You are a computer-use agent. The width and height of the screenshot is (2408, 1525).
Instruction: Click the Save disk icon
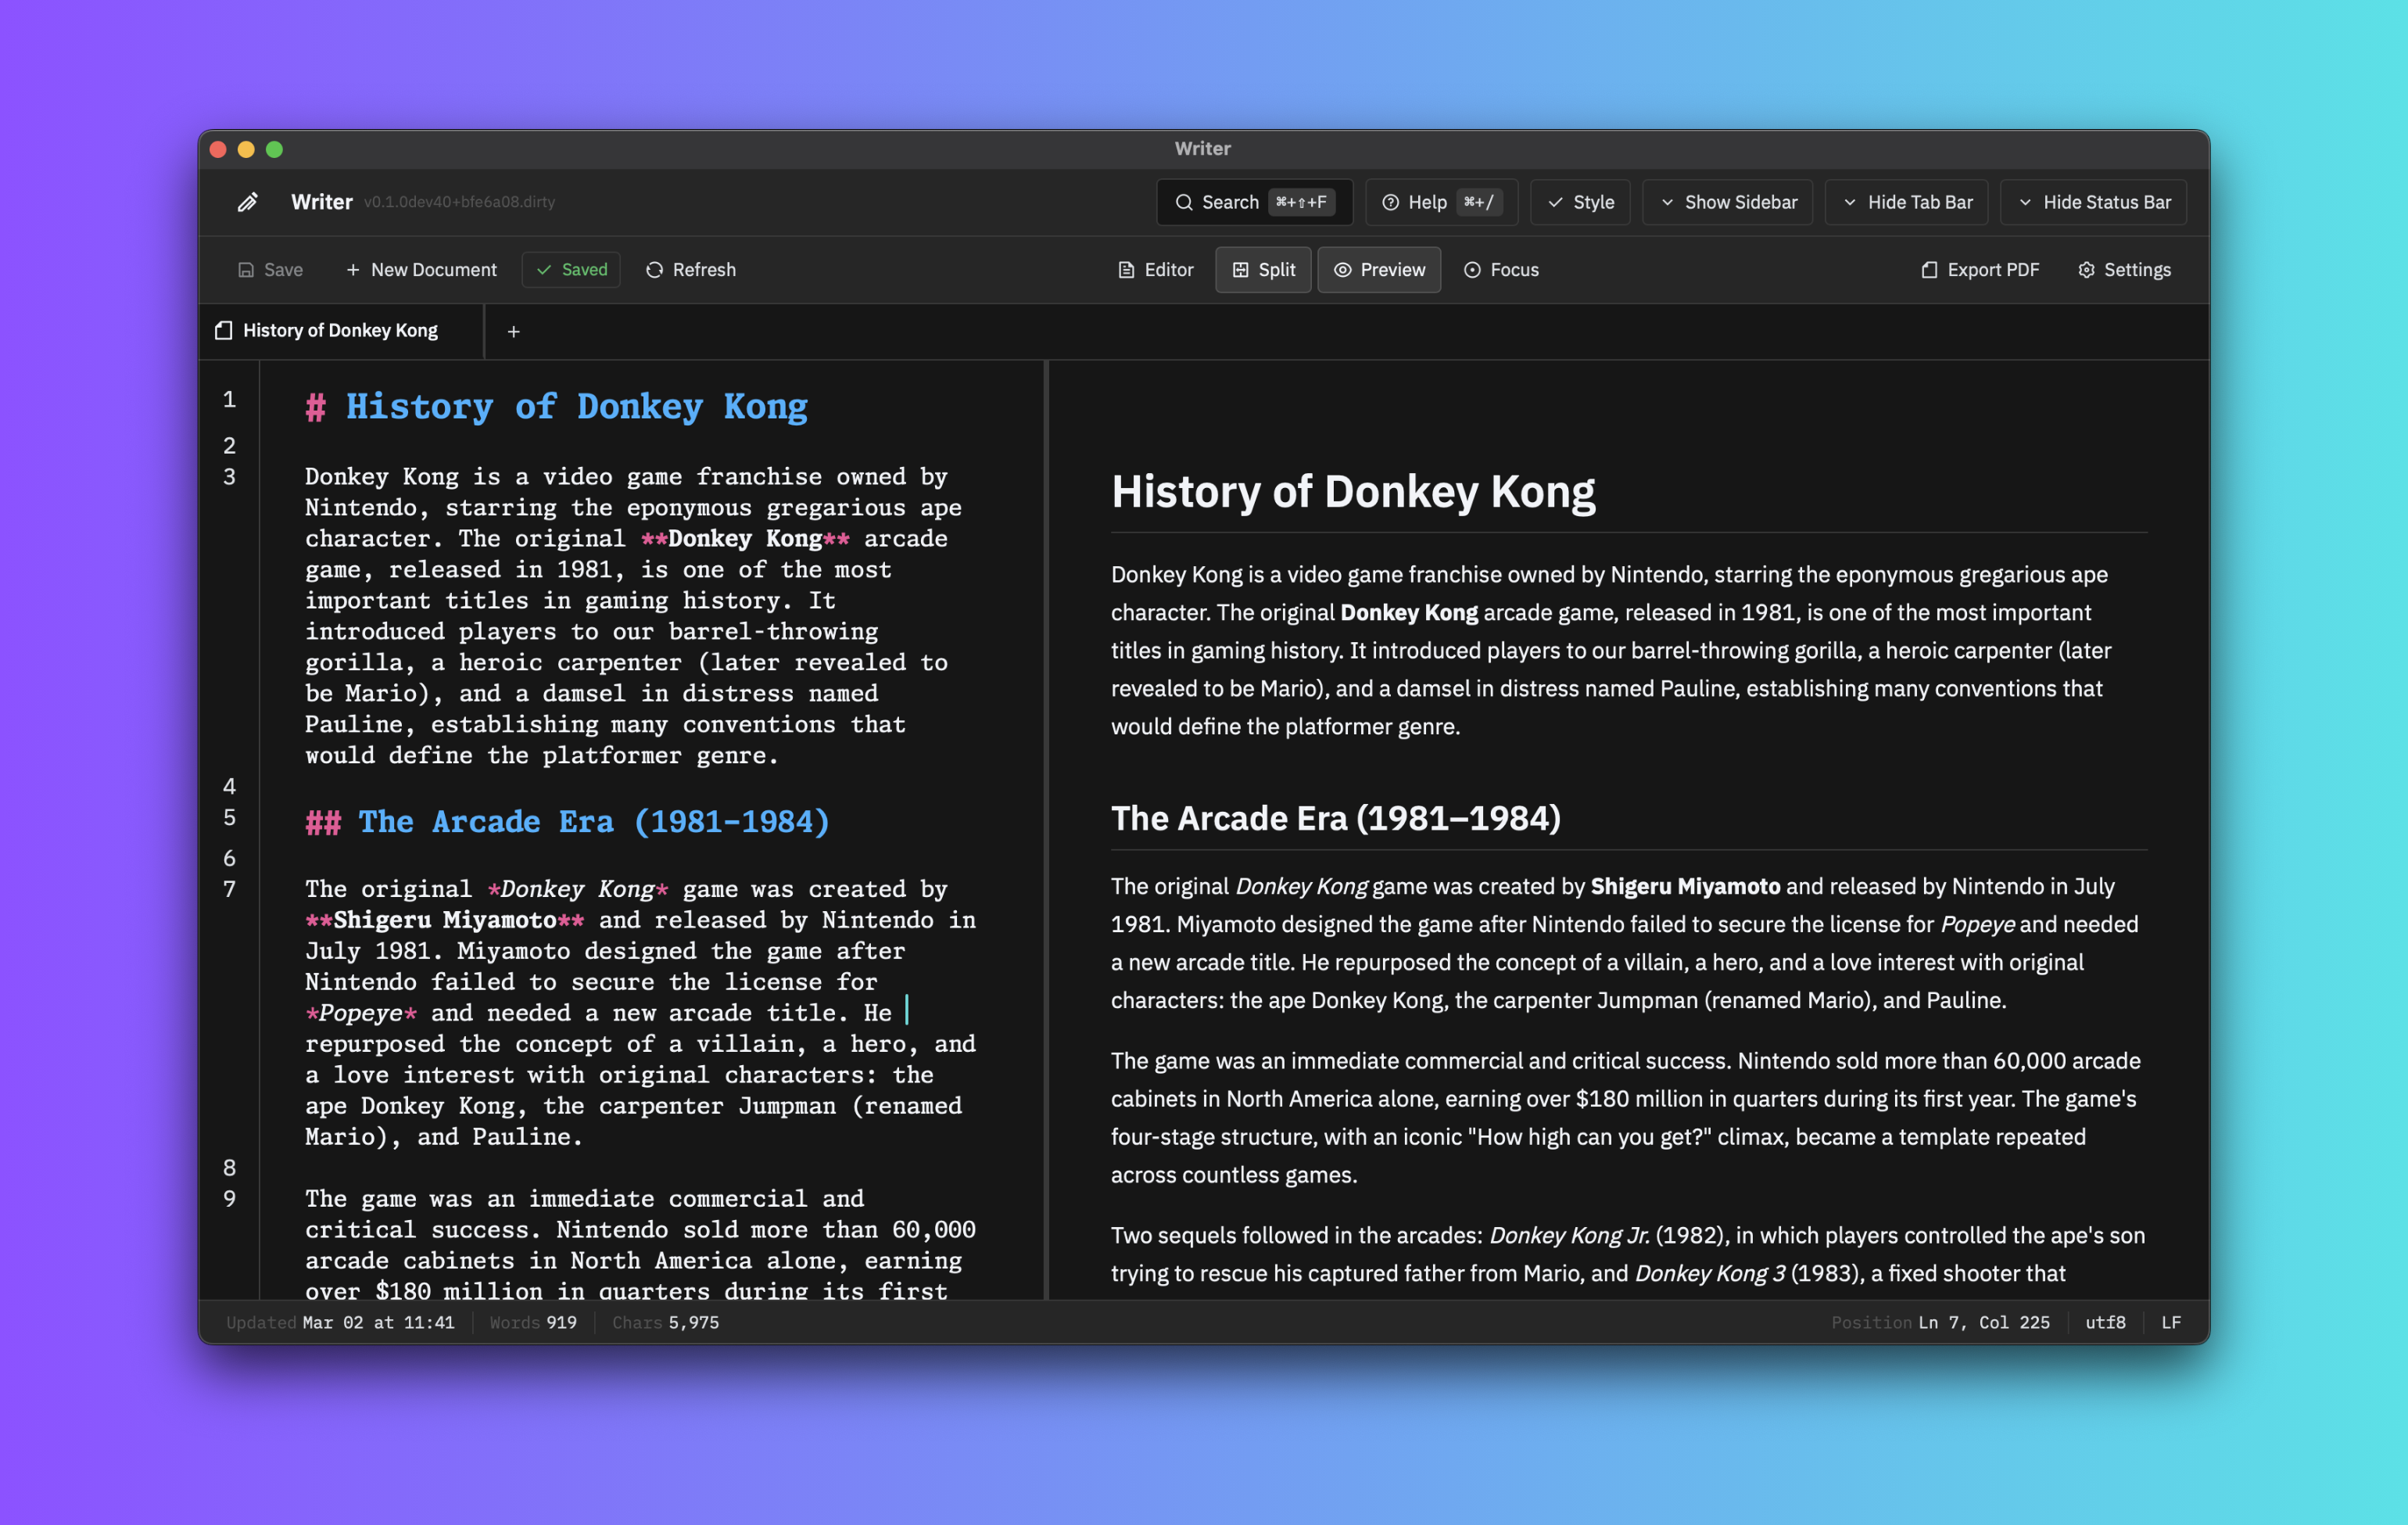click(246, 270)
